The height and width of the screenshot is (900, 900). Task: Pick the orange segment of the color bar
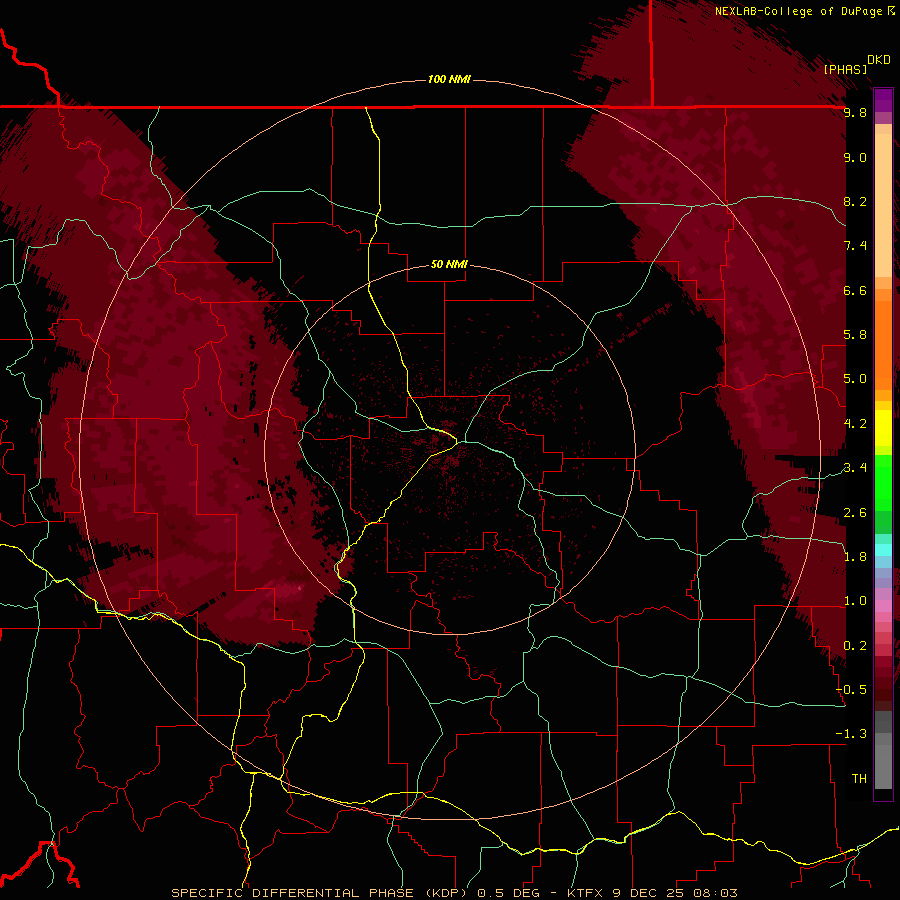click(883, 345)
